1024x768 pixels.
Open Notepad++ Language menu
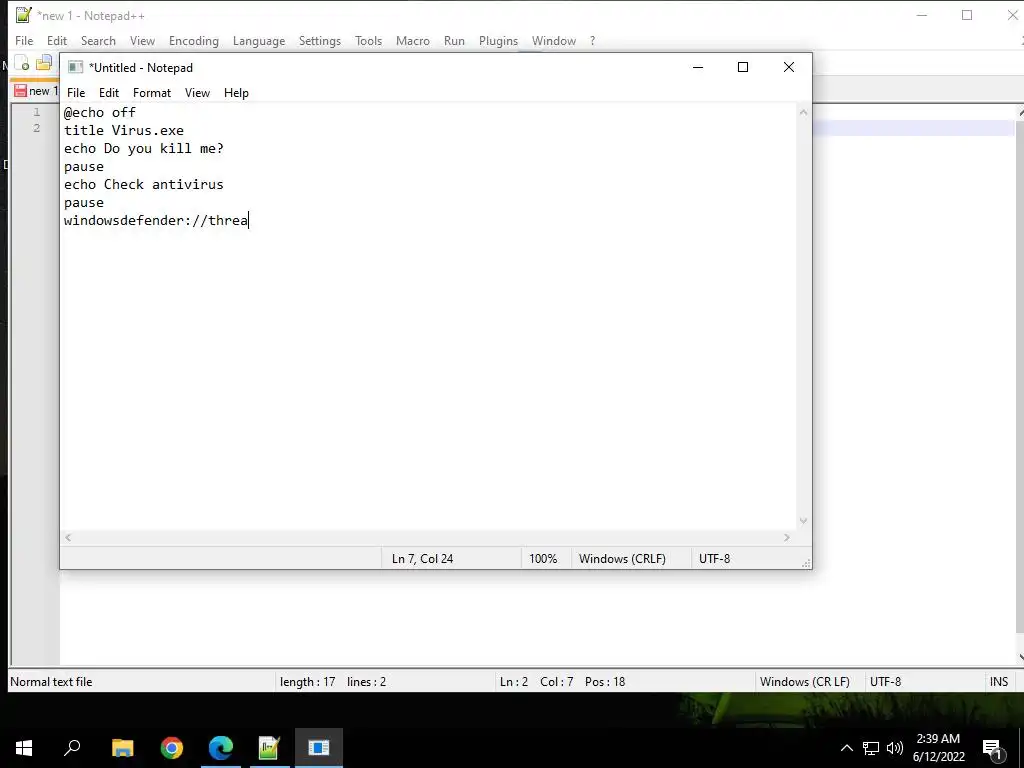(259, 40)
